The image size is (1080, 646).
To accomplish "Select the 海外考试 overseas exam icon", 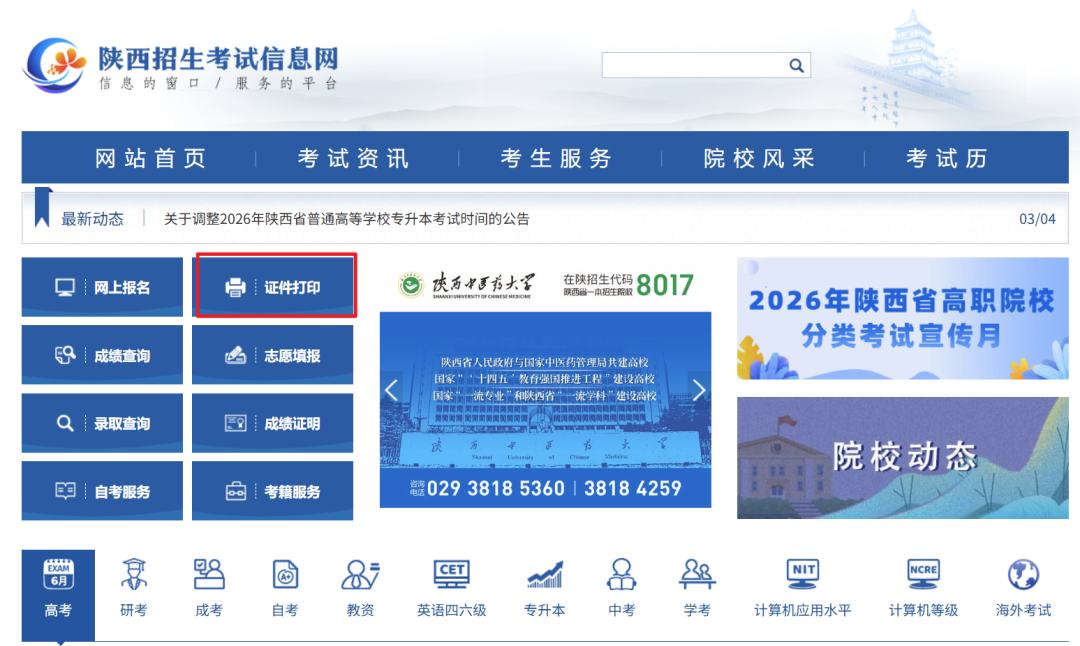I will click(1022, 585).
